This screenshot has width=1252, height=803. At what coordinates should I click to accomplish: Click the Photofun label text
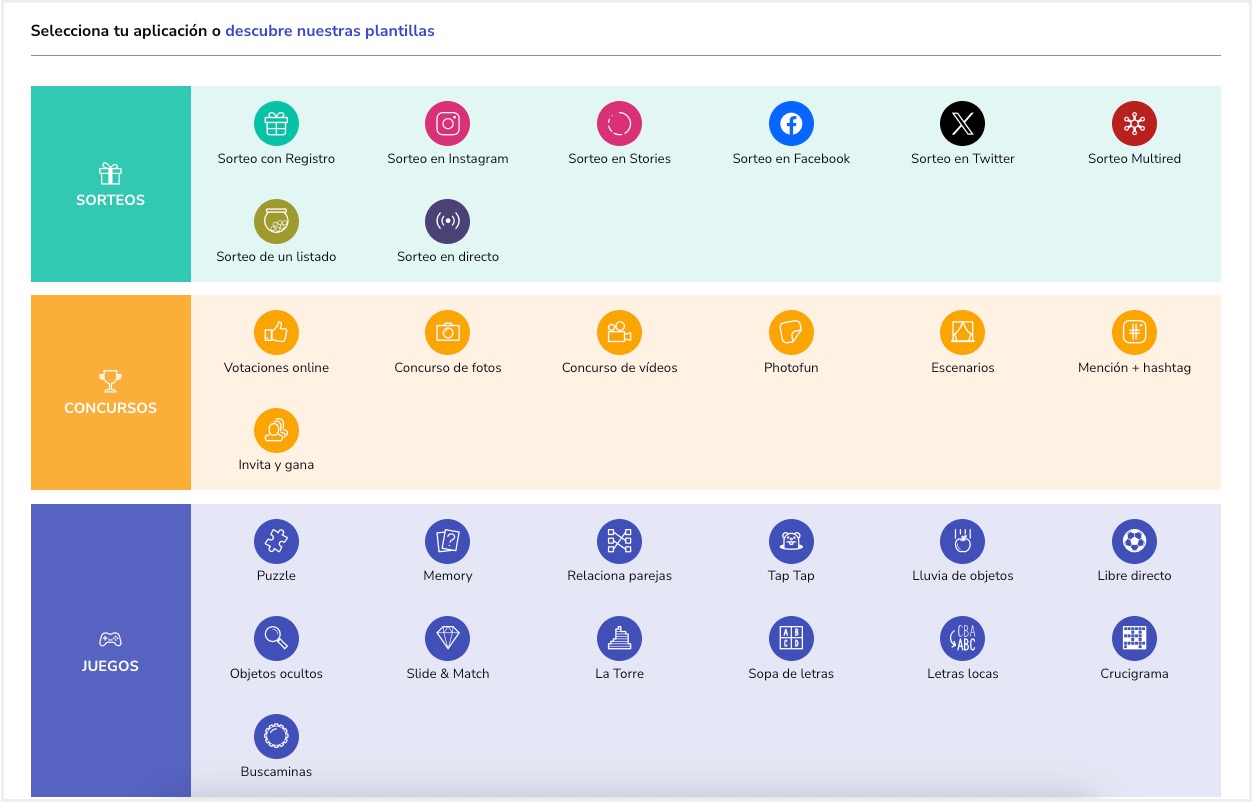(x=790, y=368)
